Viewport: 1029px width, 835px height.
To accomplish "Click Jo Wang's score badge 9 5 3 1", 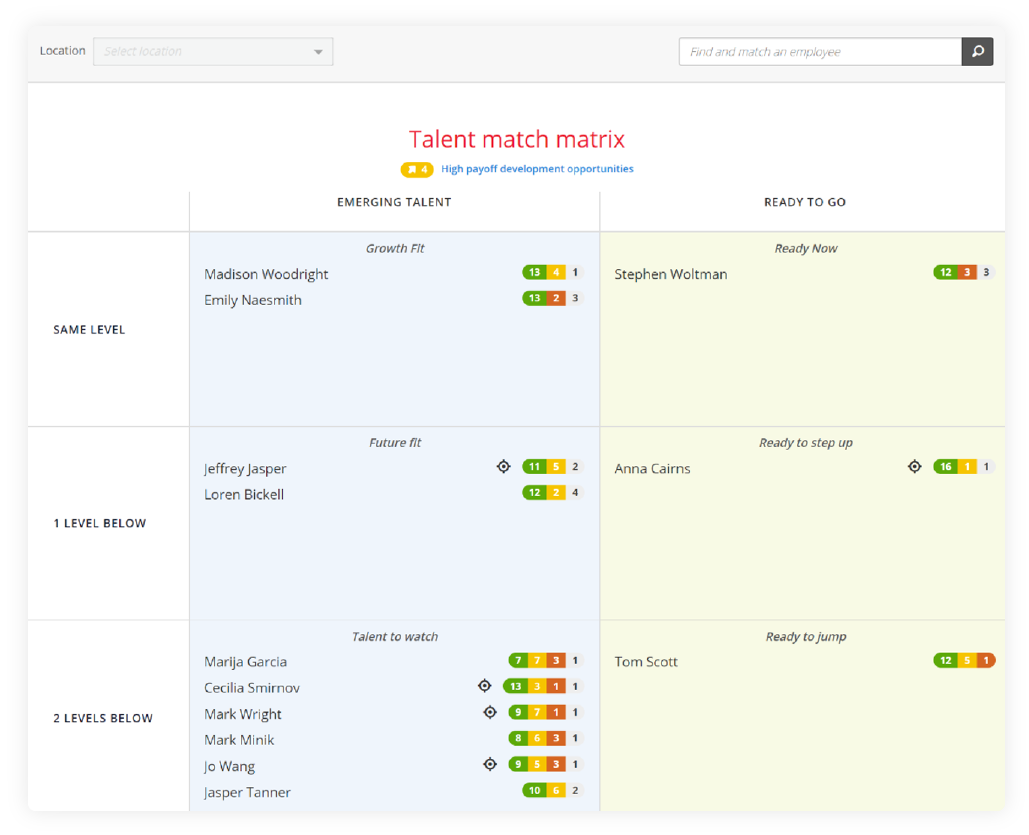I will coord(546,764).
